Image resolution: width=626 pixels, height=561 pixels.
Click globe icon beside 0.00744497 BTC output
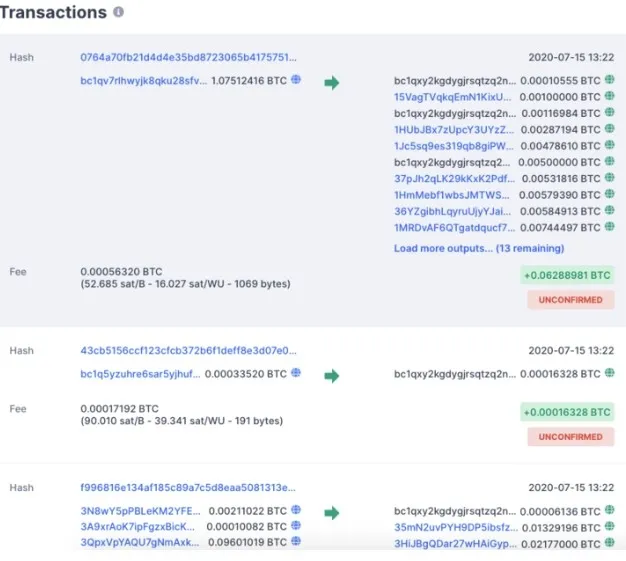point(609,227)
